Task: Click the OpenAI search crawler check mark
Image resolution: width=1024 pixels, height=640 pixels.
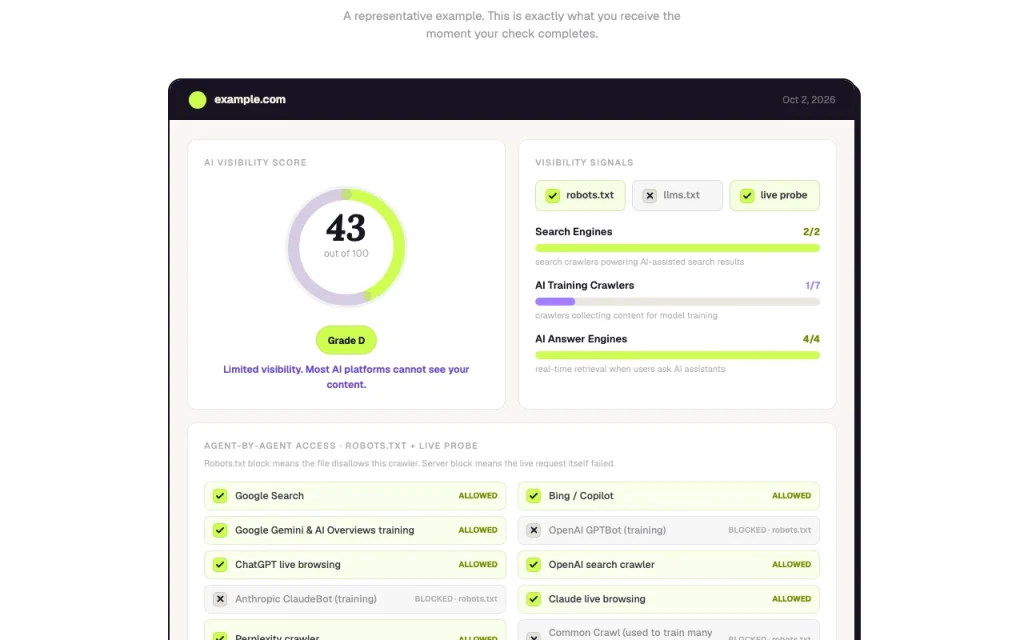Action: [x=534, y=564]
